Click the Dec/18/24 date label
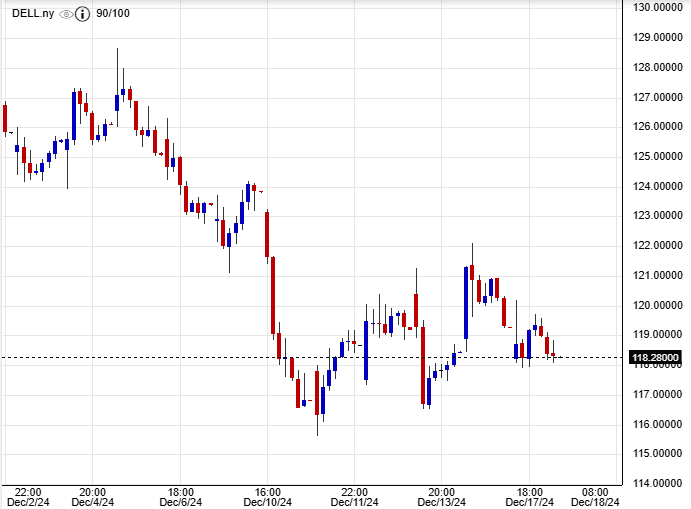The image size is (691, 509). tap(595, 502)
